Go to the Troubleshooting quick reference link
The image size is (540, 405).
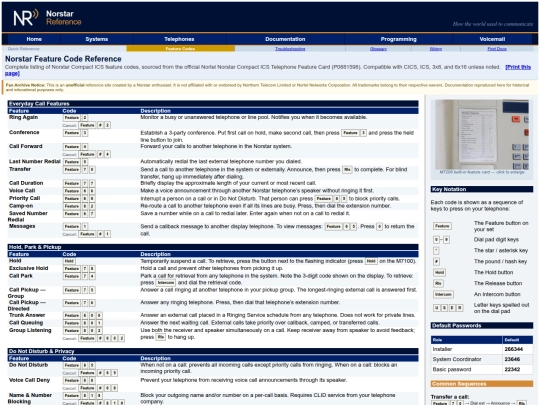[290, 49]
